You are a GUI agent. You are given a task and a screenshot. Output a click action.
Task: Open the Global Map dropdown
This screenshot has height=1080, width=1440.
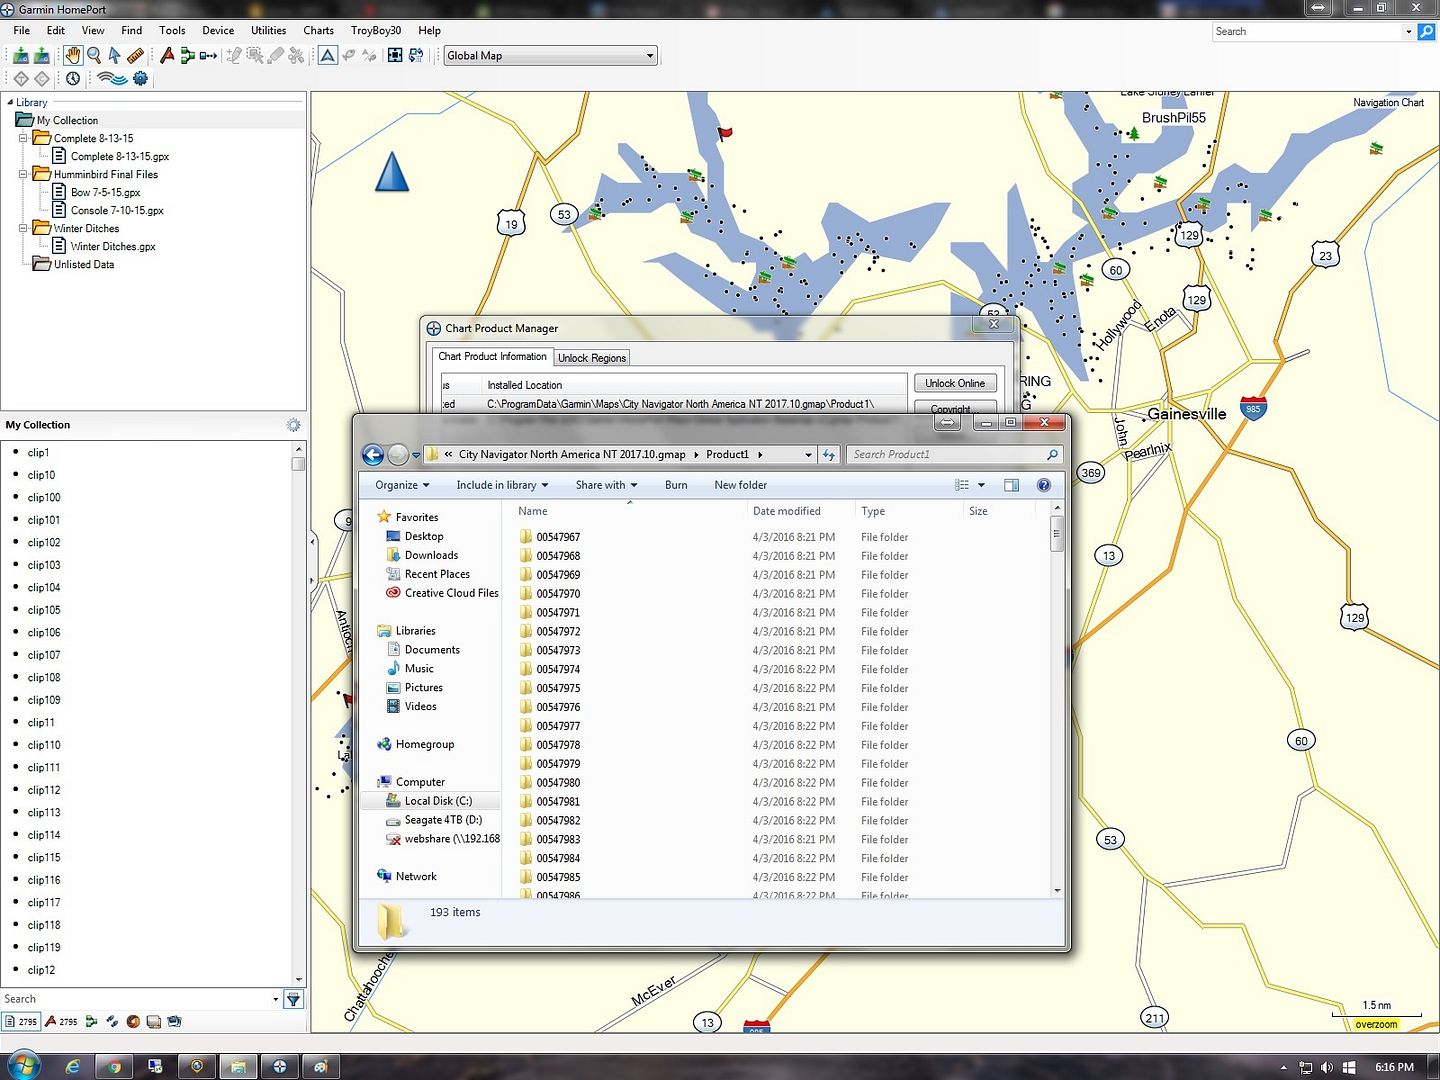[650, 56]
